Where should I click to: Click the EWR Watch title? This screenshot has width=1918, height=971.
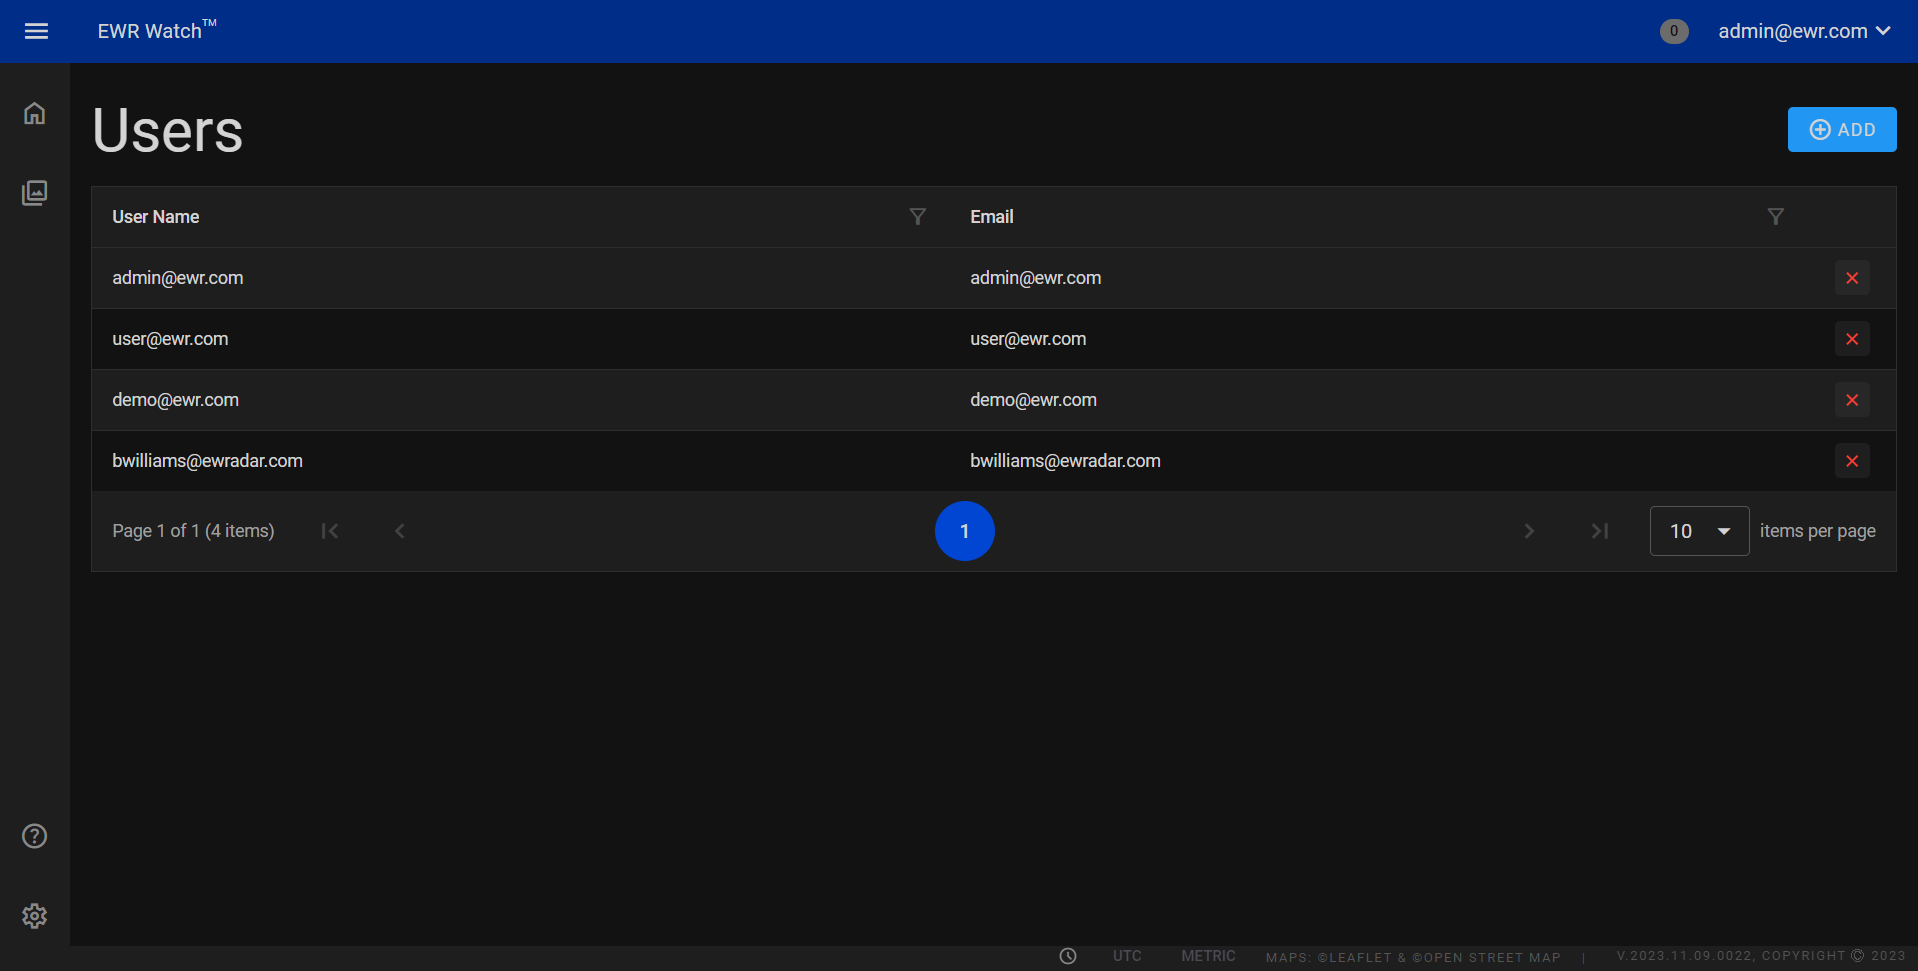pyautogui.click(x=157, y=30)
